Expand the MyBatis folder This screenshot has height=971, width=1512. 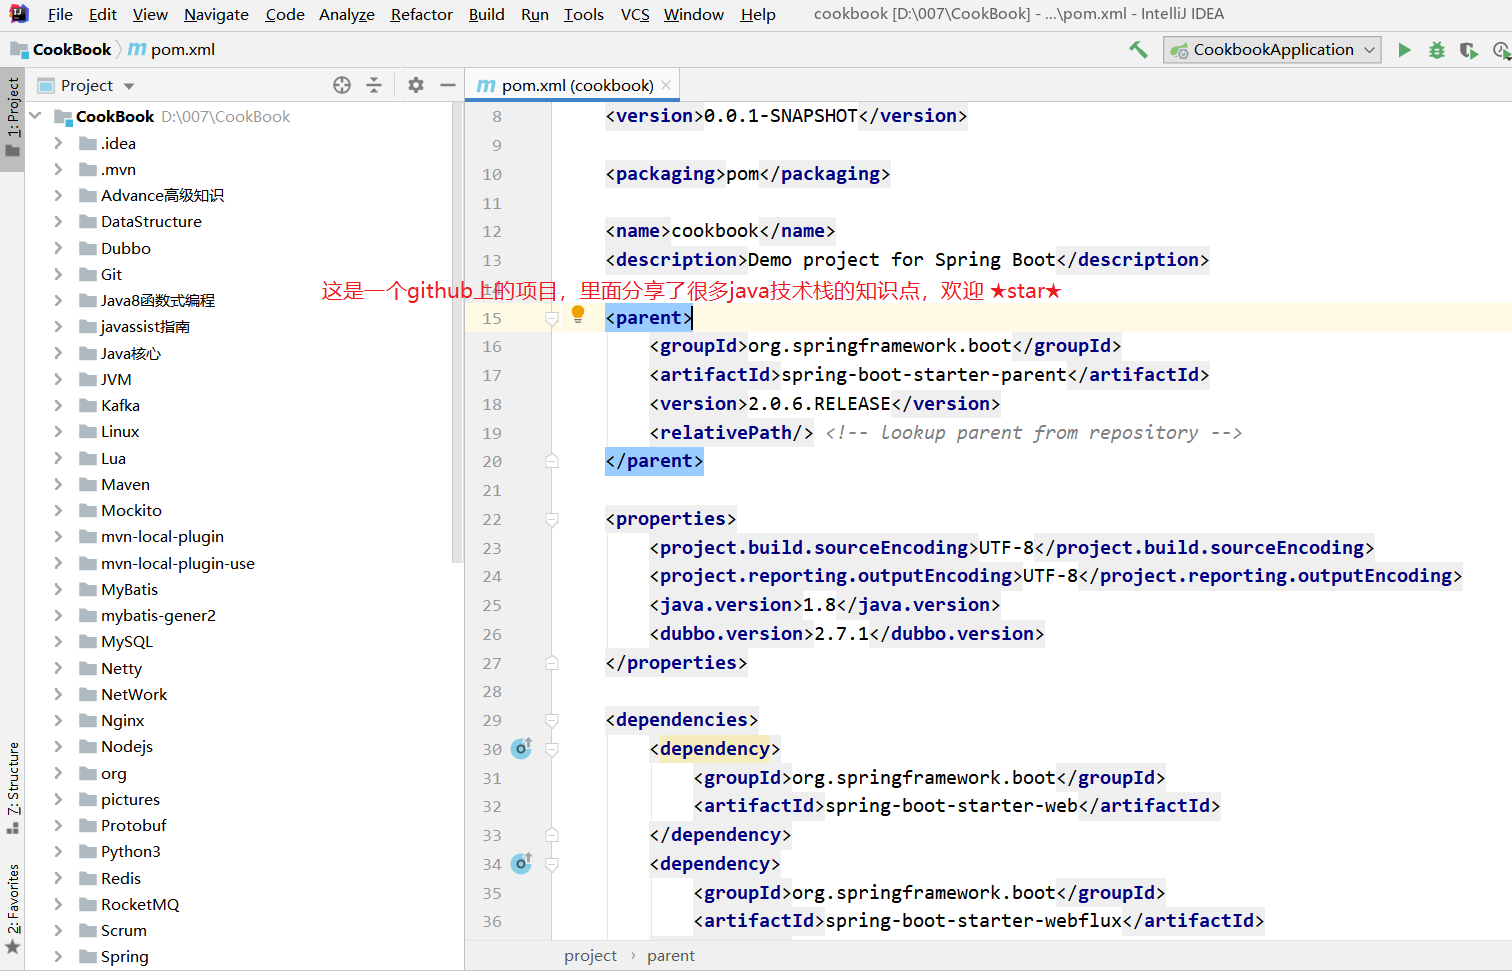pos(58,589)
